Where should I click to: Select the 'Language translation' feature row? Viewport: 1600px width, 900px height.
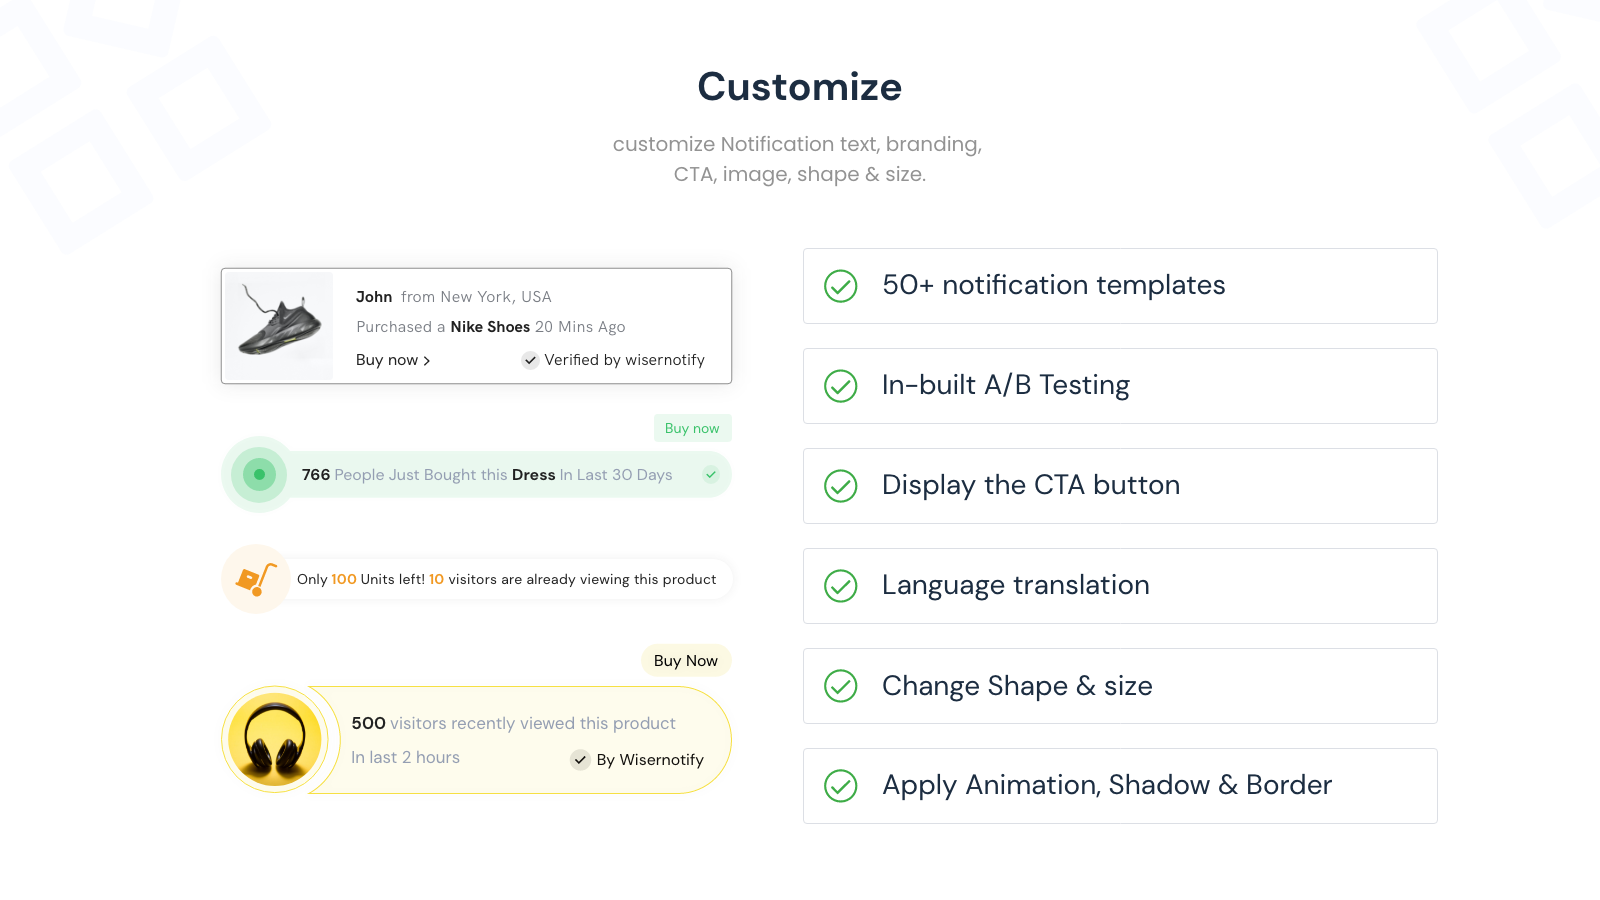pos(1120,586)
